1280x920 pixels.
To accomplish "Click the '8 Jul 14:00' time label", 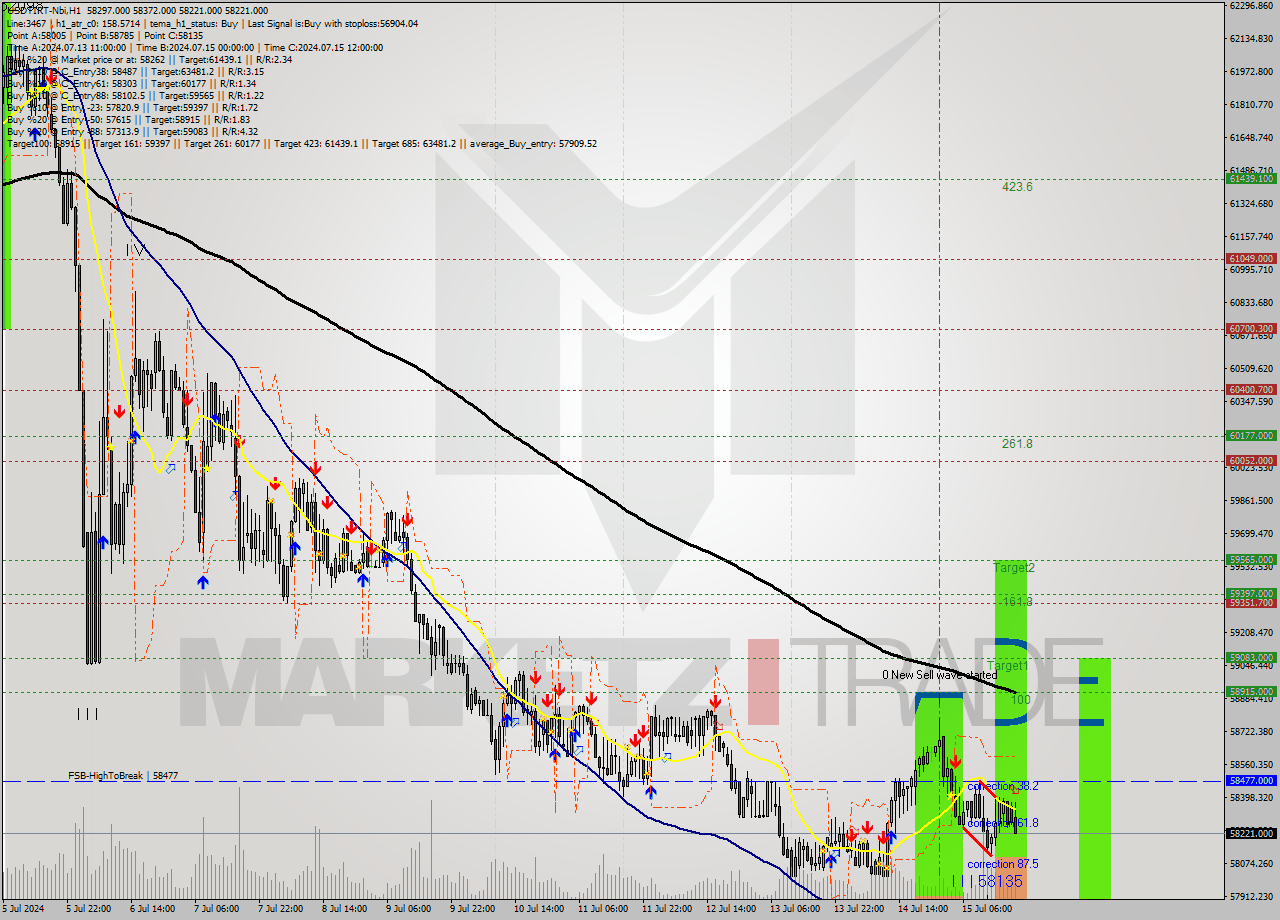I will click(345, 909).
